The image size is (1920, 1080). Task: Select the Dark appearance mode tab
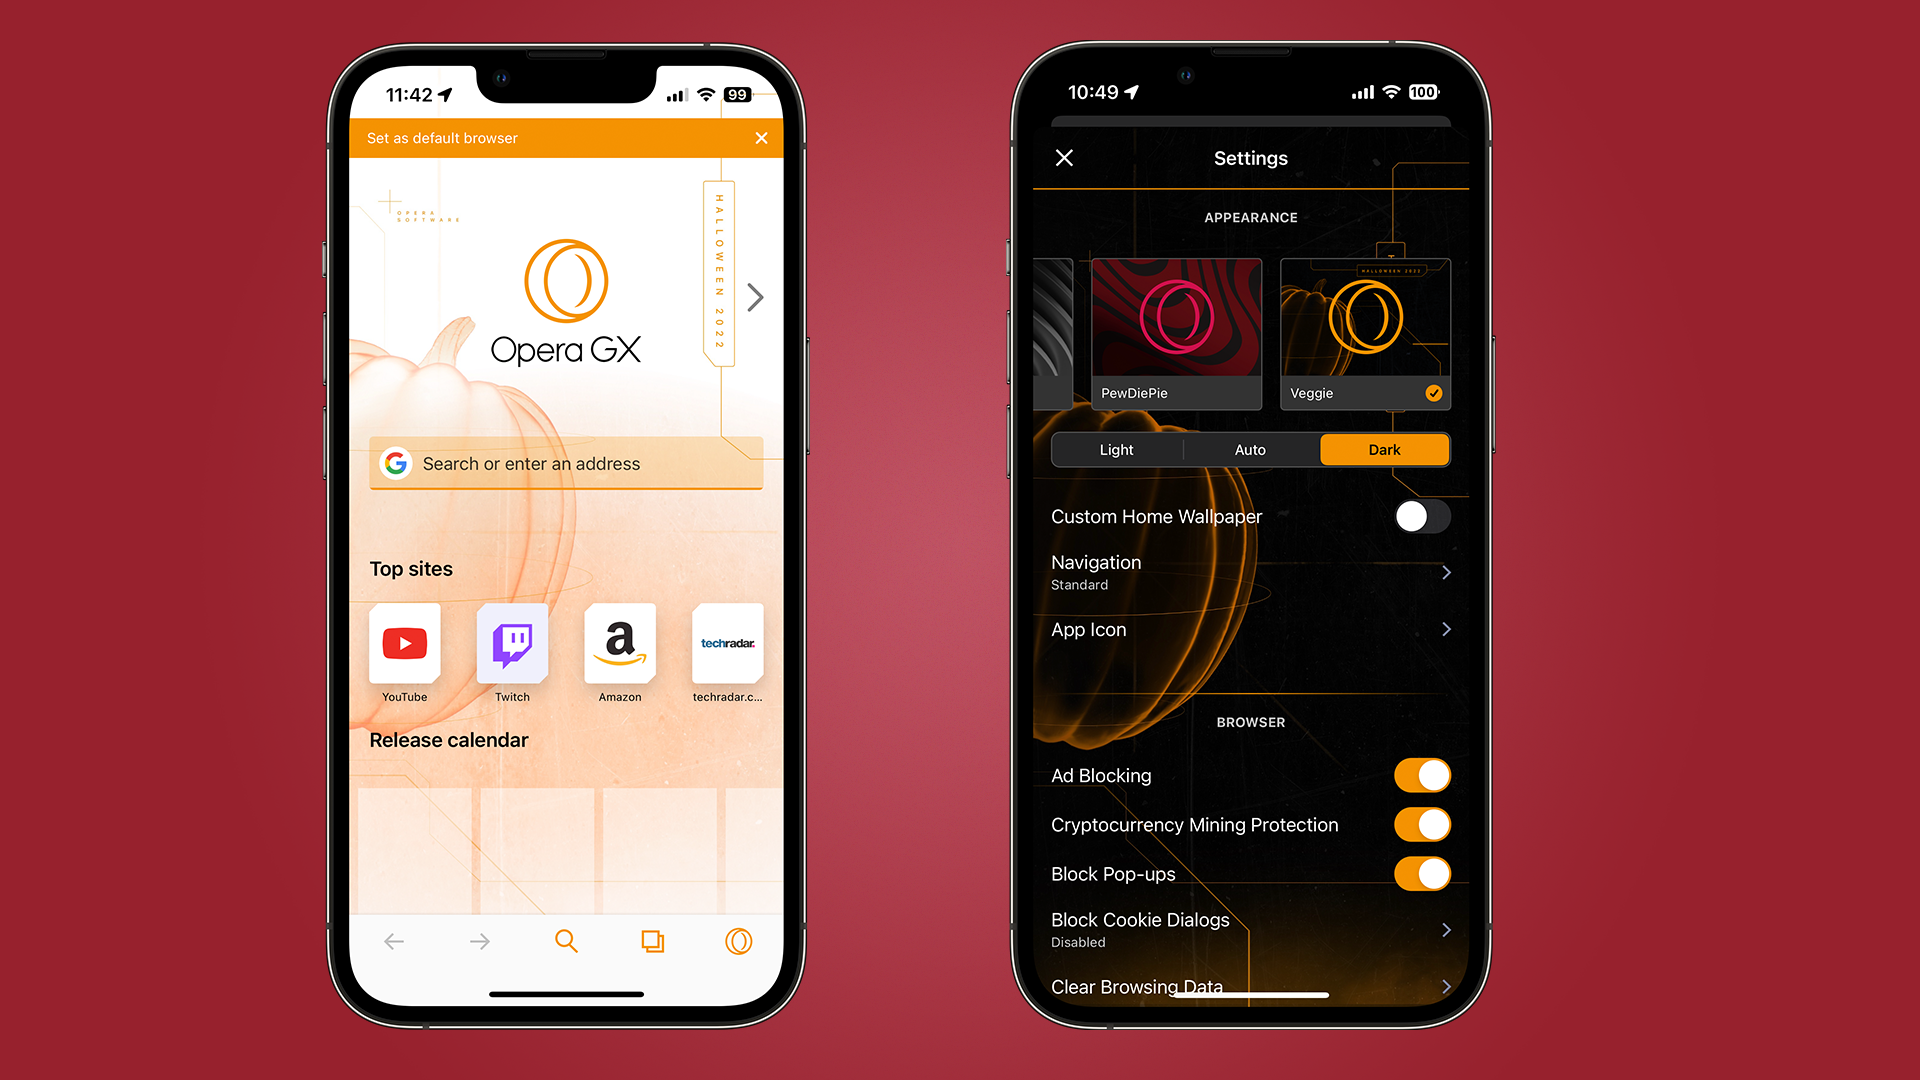(1381, 450)
